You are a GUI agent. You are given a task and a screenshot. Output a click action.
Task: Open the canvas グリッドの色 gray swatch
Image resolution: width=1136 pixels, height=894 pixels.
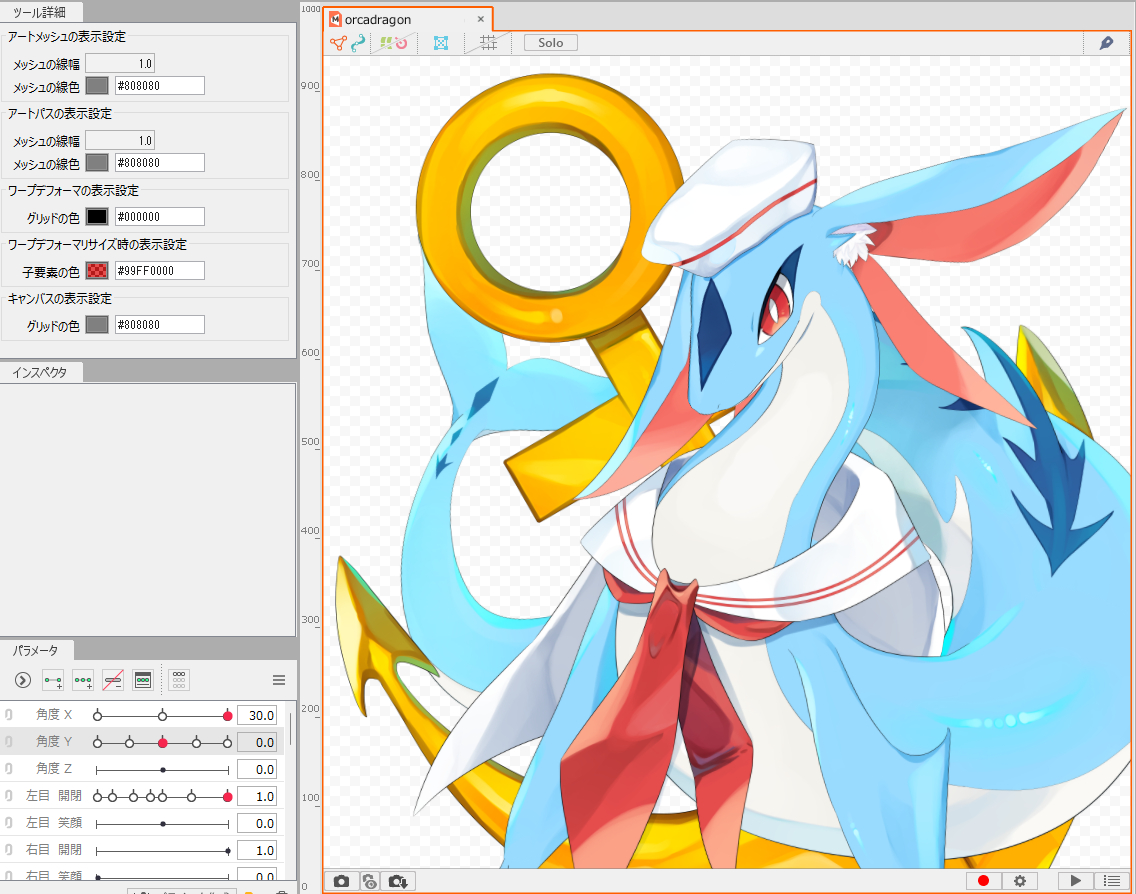(x=97, y=325)
